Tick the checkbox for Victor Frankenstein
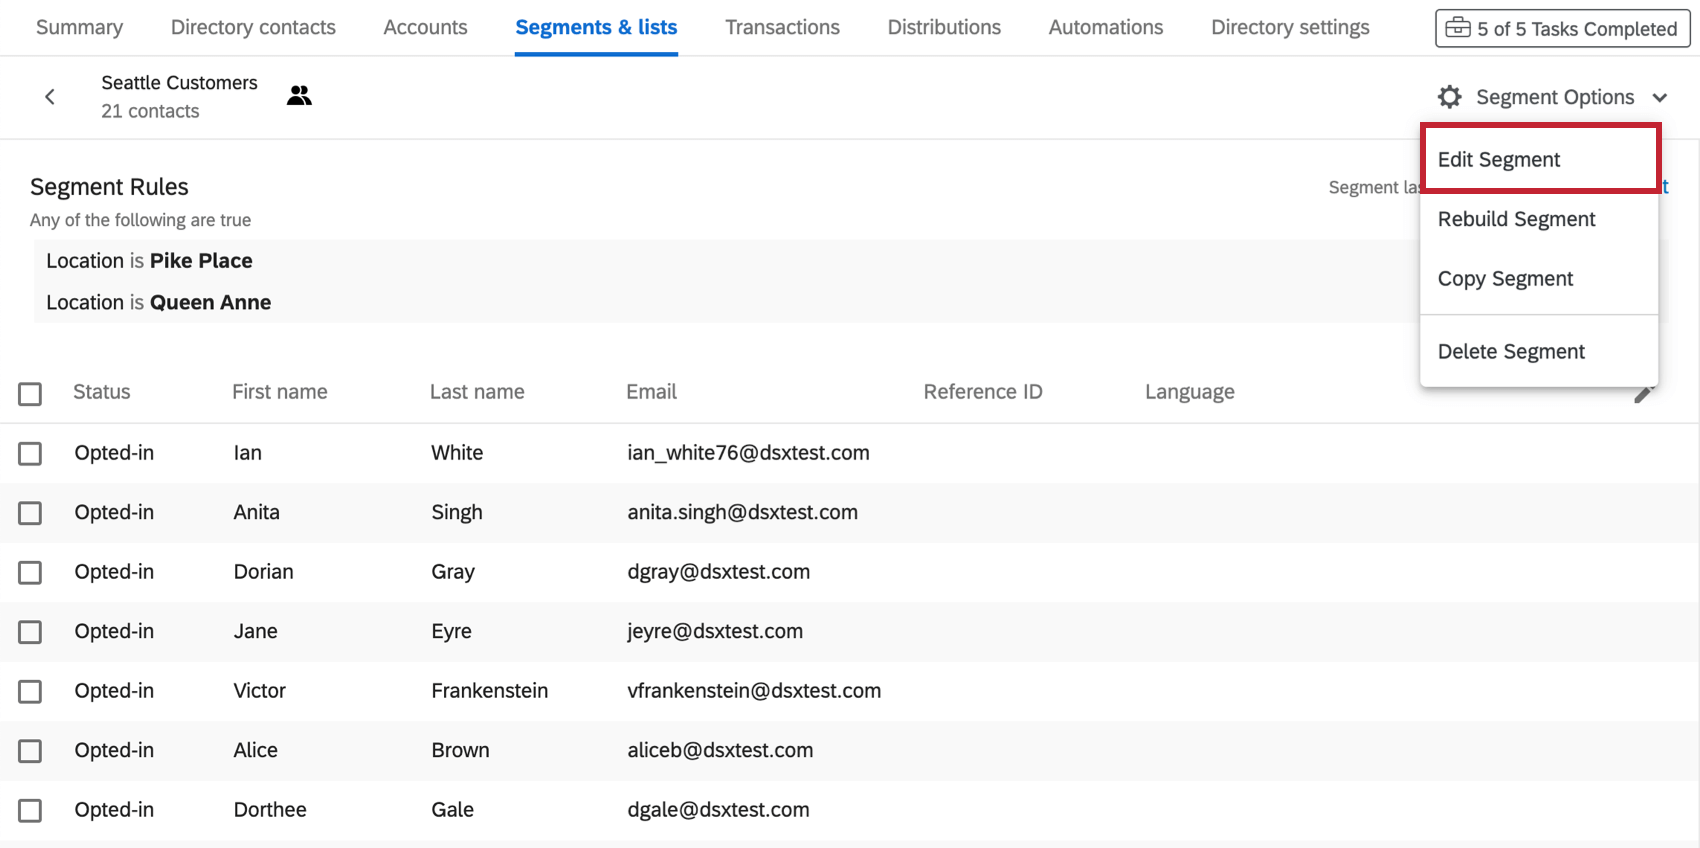This screenshot has width=1700, height=848. coord(30,691)
